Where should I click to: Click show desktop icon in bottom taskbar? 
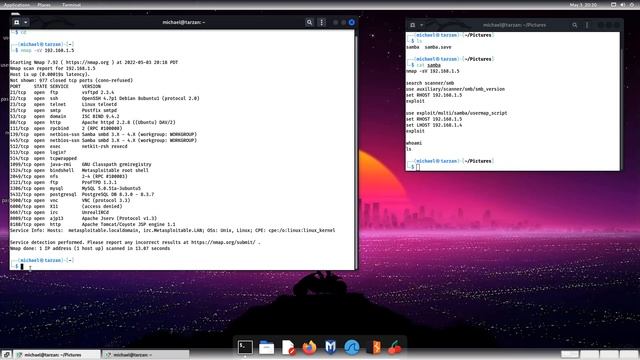[x=6, y=355]
